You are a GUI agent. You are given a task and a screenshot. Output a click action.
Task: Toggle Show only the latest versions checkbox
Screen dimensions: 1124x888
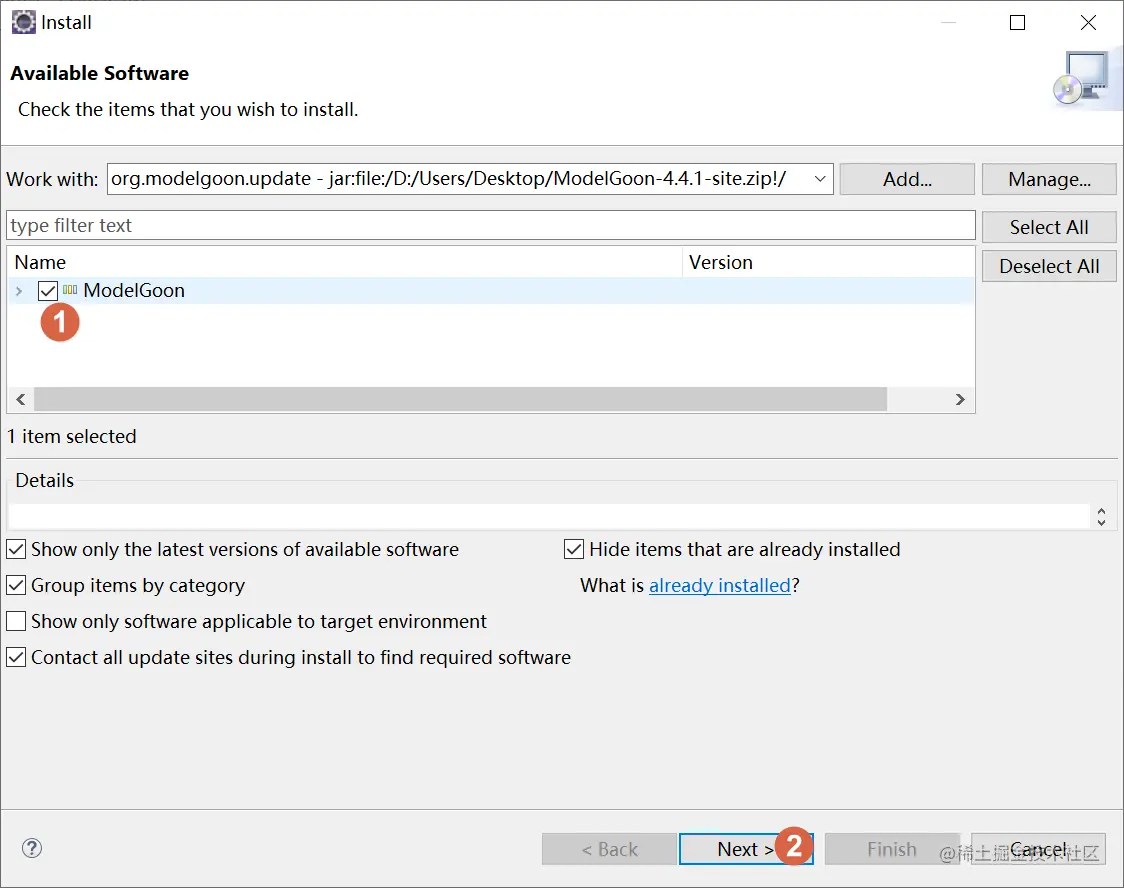[x=16, y=550]
